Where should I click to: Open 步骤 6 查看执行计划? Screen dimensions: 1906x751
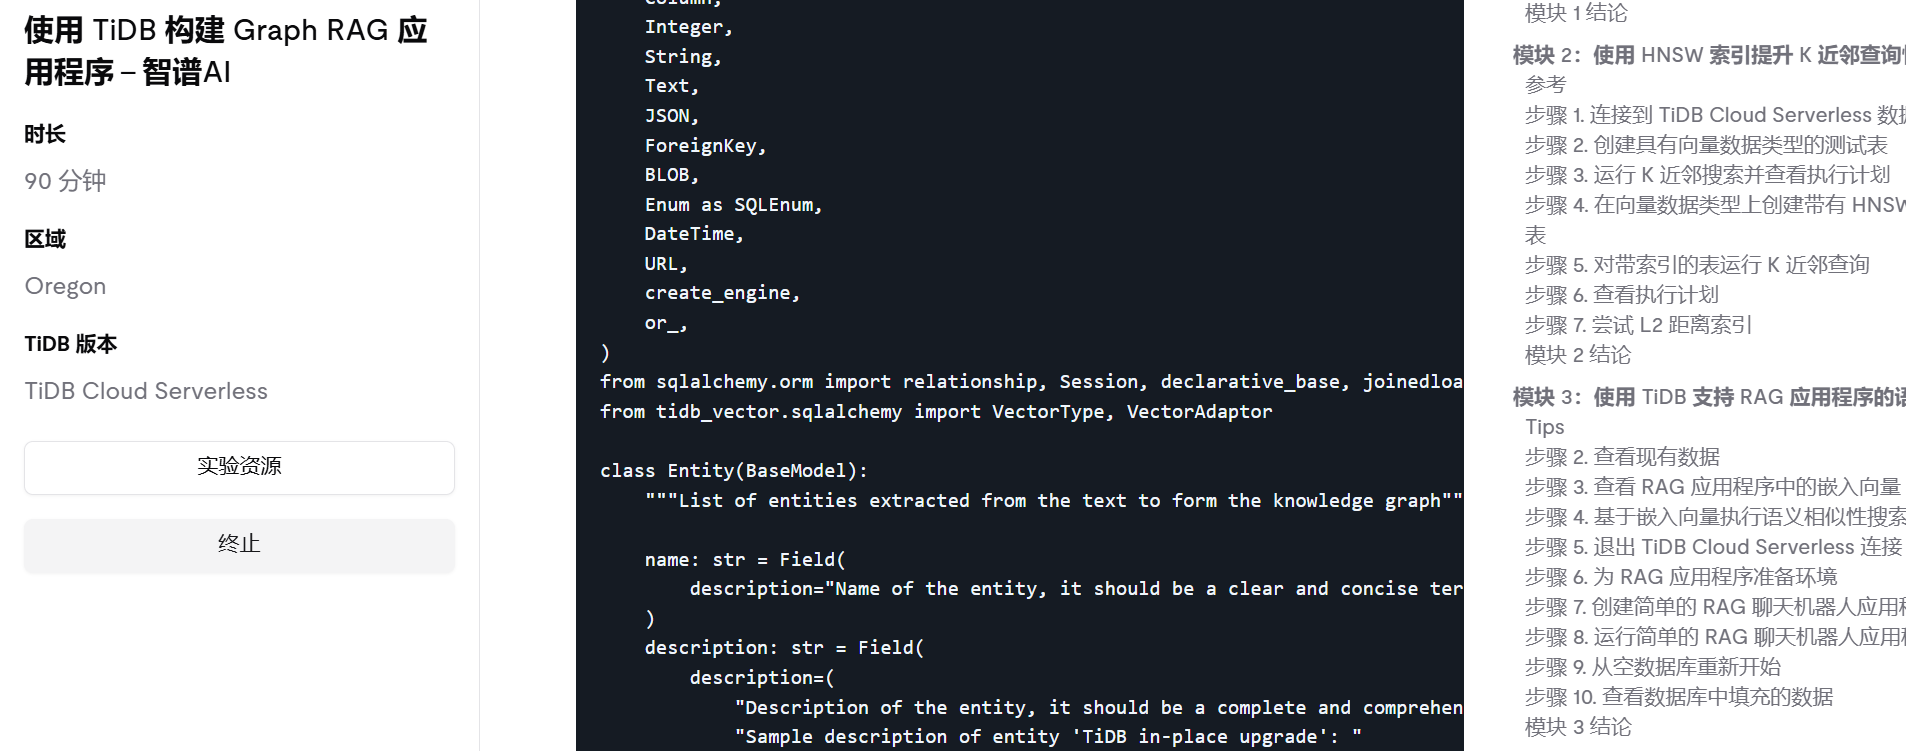pos(1621,295)
